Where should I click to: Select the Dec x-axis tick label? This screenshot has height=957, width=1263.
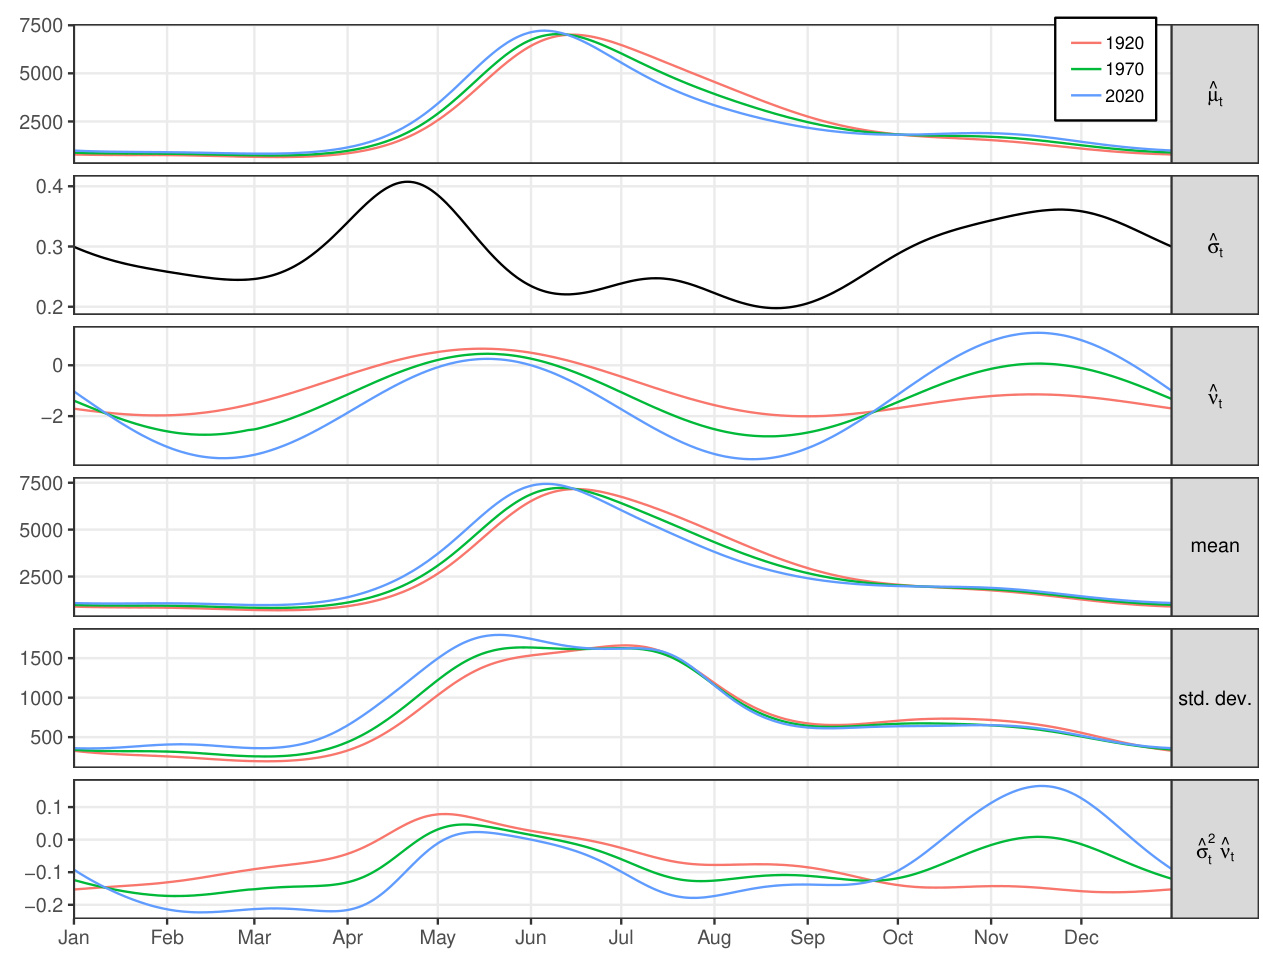[x=1081, y=938]
